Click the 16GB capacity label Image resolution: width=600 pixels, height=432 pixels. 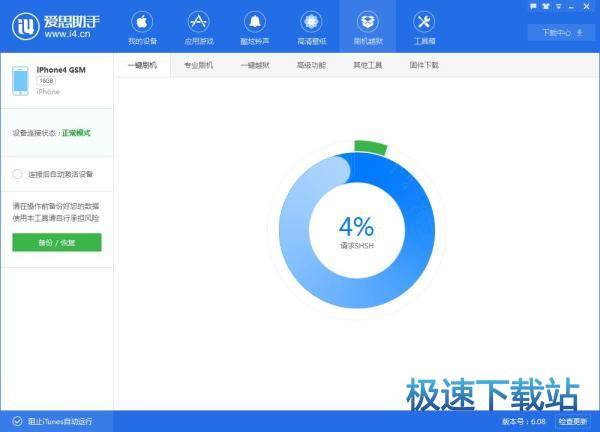[x=46, y=81]
